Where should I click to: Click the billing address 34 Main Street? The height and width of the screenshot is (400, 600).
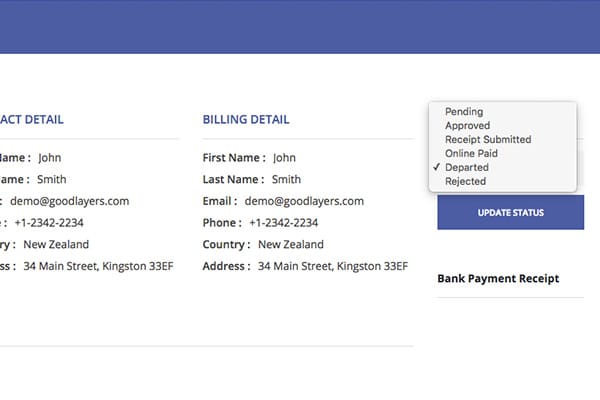pos(333,267)
